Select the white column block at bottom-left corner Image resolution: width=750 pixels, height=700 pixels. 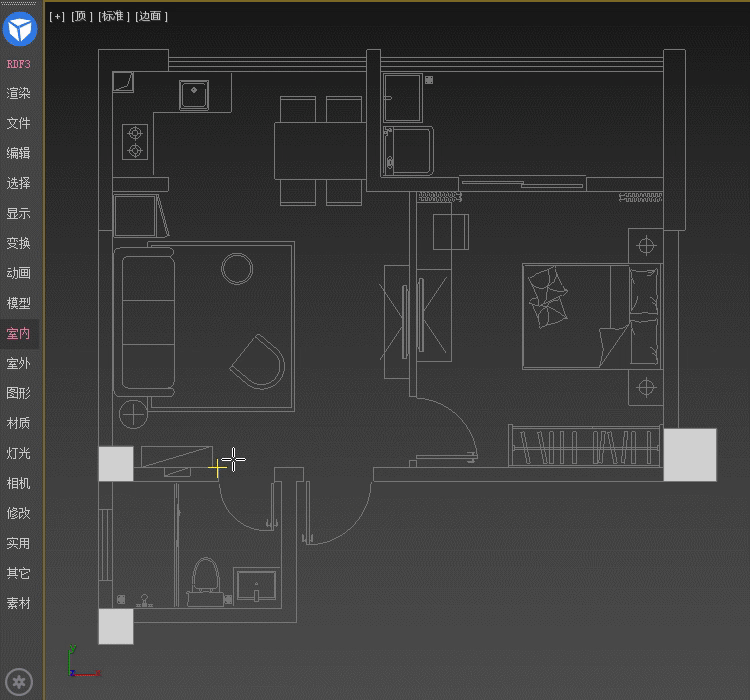tap(116, 626)
